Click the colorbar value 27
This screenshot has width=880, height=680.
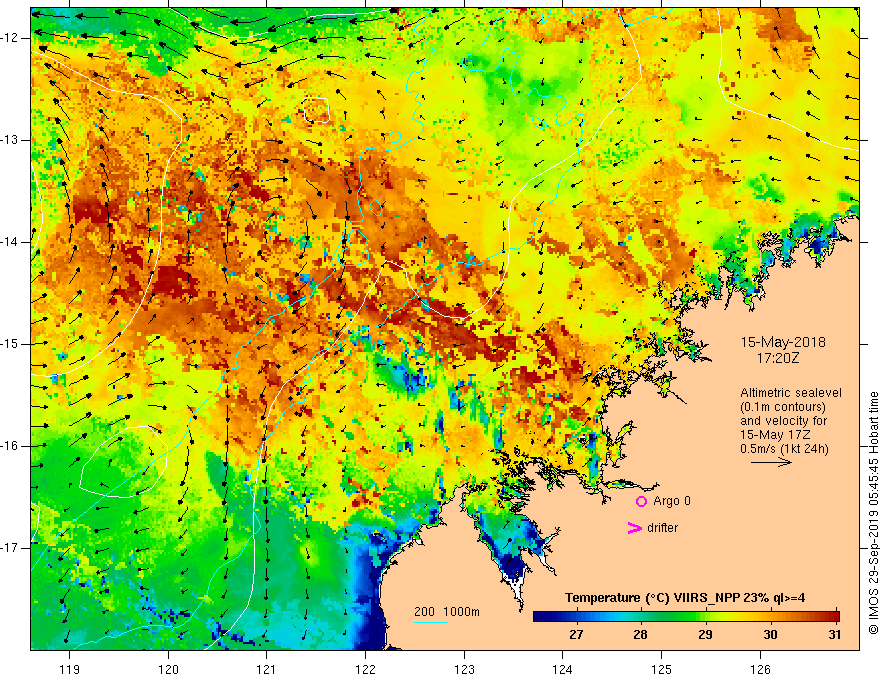click(576, 635)
